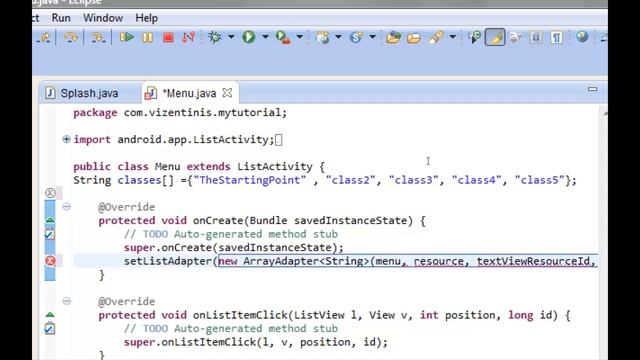Terminate with the red stop square

[x=168, y=38]
